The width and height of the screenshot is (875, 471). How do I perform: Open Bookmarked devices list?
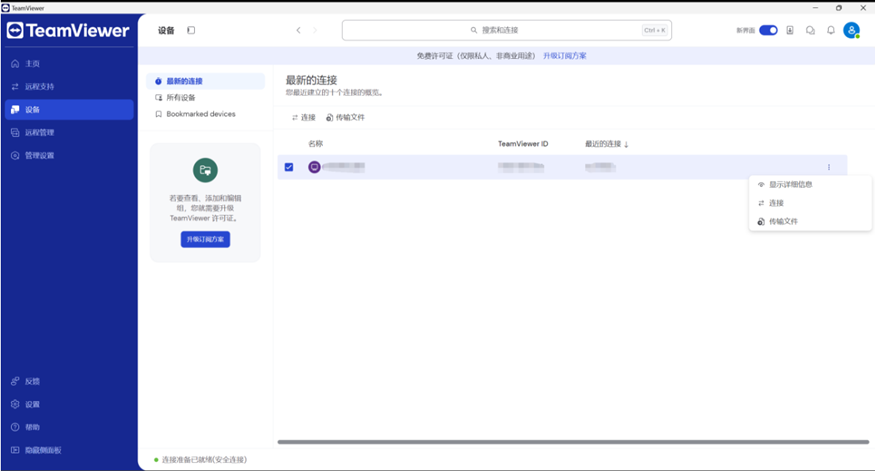pyautogui.click(x=205, y=114)
